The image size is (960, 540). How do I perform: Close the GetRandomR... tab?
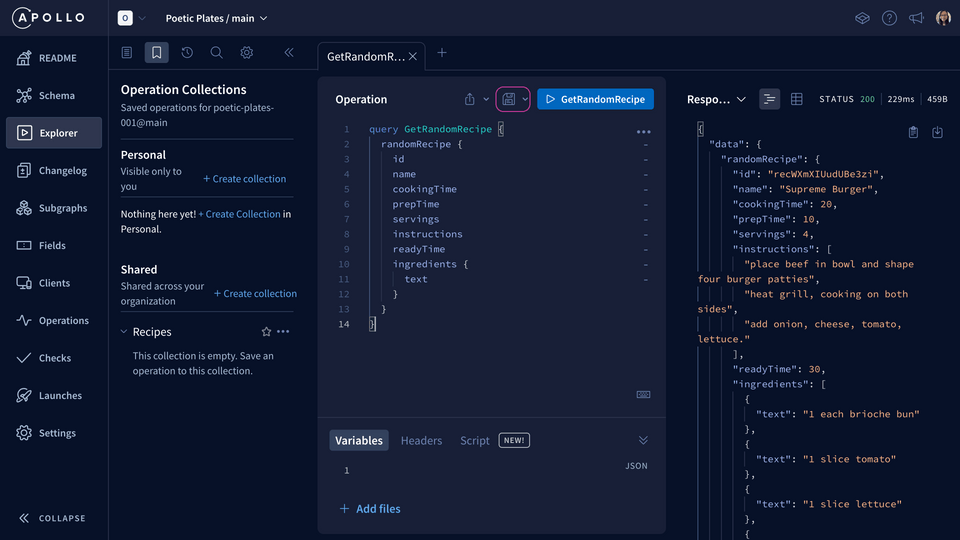[x=413, y=56]
